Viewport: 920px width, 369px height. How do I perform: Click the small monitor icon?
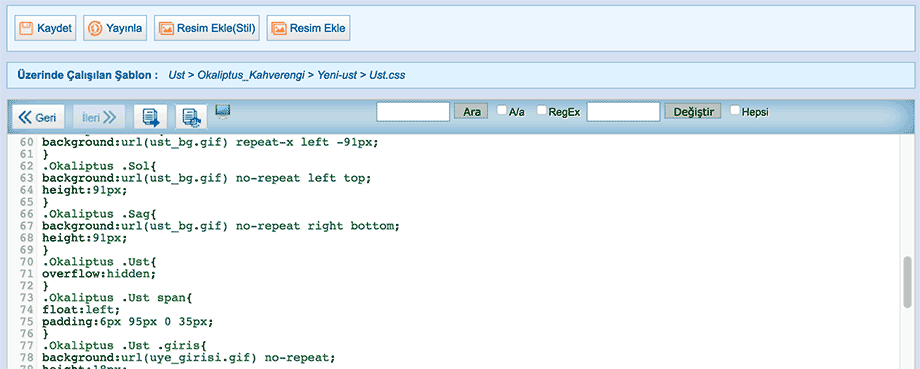coord(223,111)
